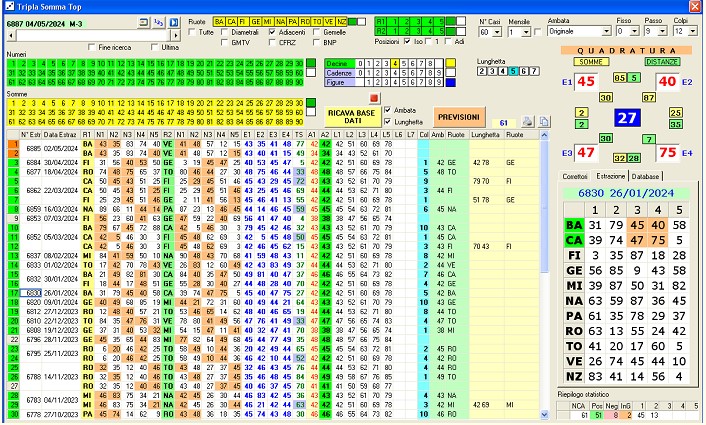
Task: Open the Fisso dropdown
Action: click(634, 31)
